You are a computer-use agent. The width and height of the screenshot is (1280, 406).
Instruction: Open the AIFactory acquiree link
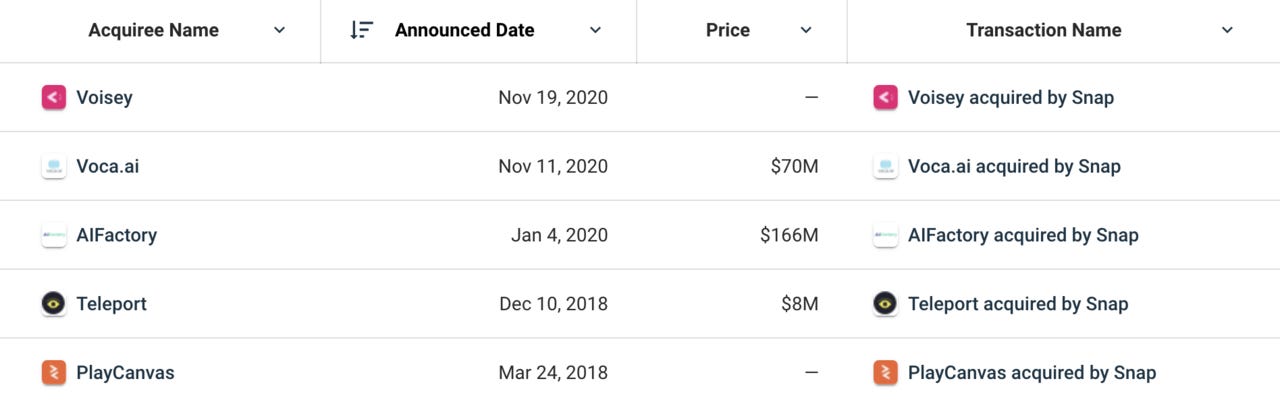pos(117,235)
